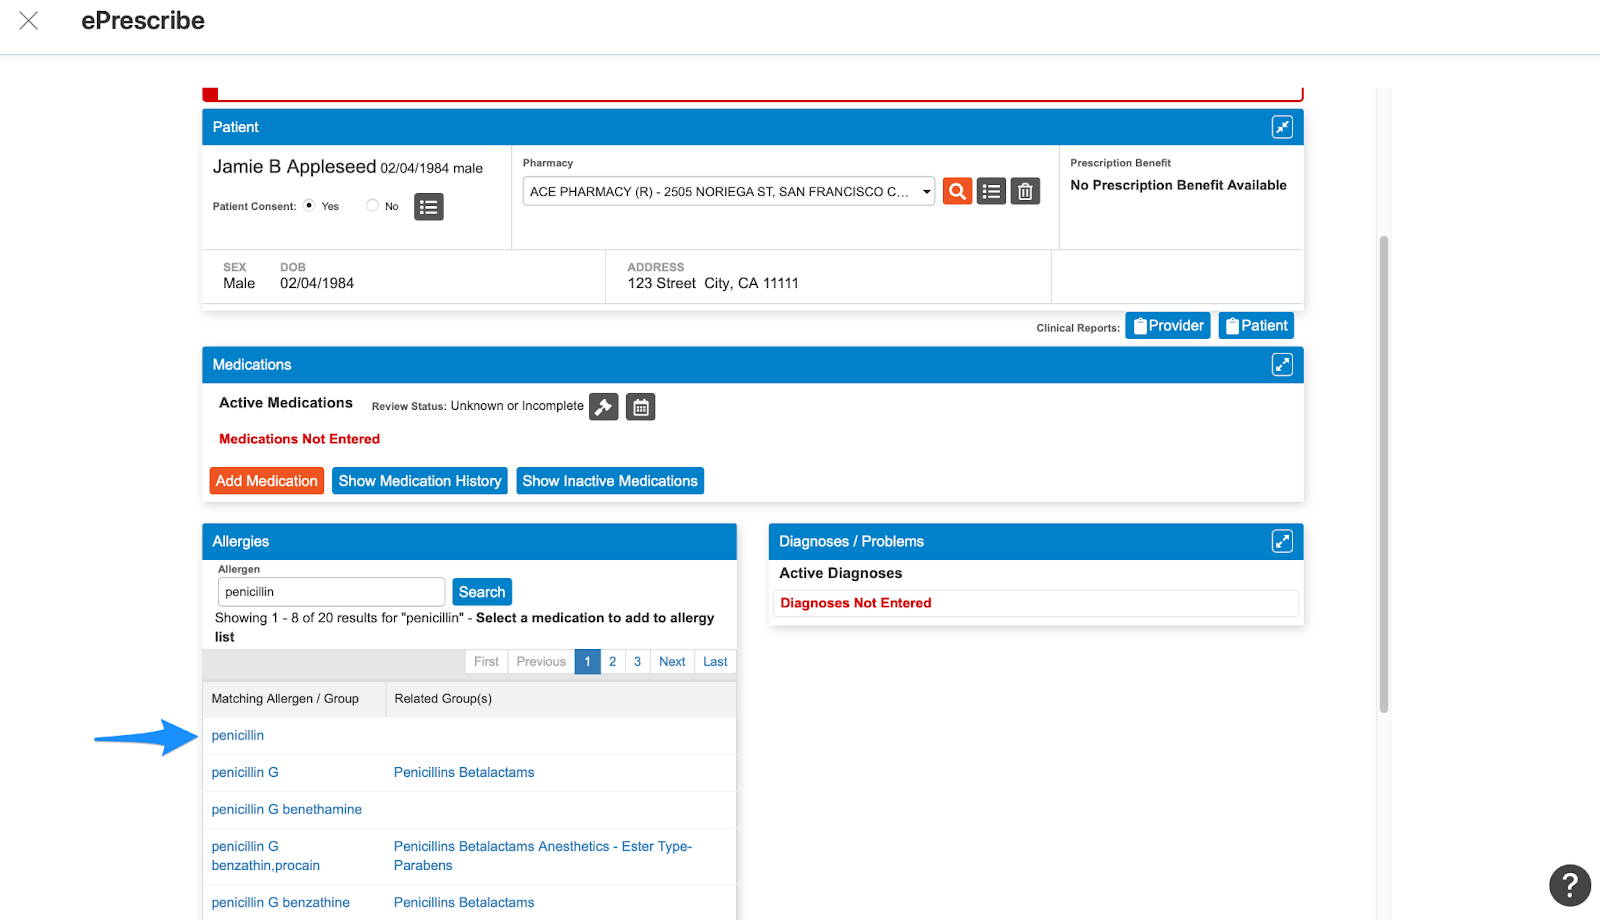
Task: Click Penicillins Betalactams Anesthetics - Ester Type-Parabens group
Action: (543, 856)
